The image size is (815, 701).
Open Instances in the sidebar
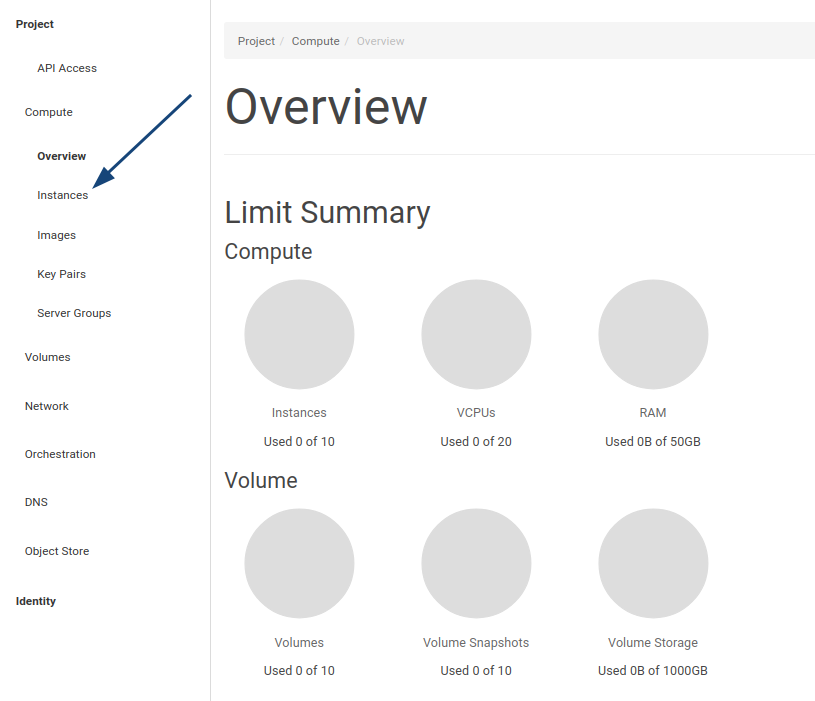[x=62, y=195]
